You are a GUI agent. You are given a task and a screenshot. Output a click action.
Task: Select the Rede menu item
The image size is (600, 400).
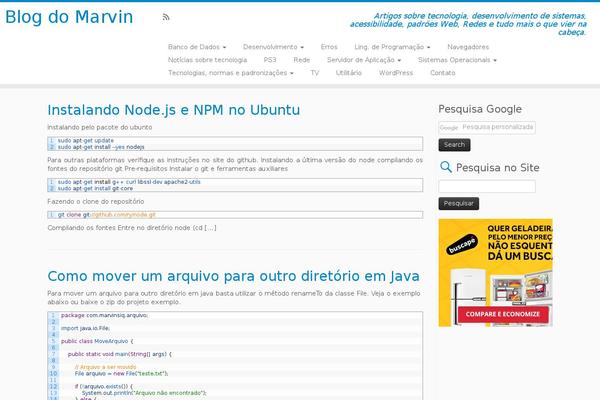(x=302, y=60)
